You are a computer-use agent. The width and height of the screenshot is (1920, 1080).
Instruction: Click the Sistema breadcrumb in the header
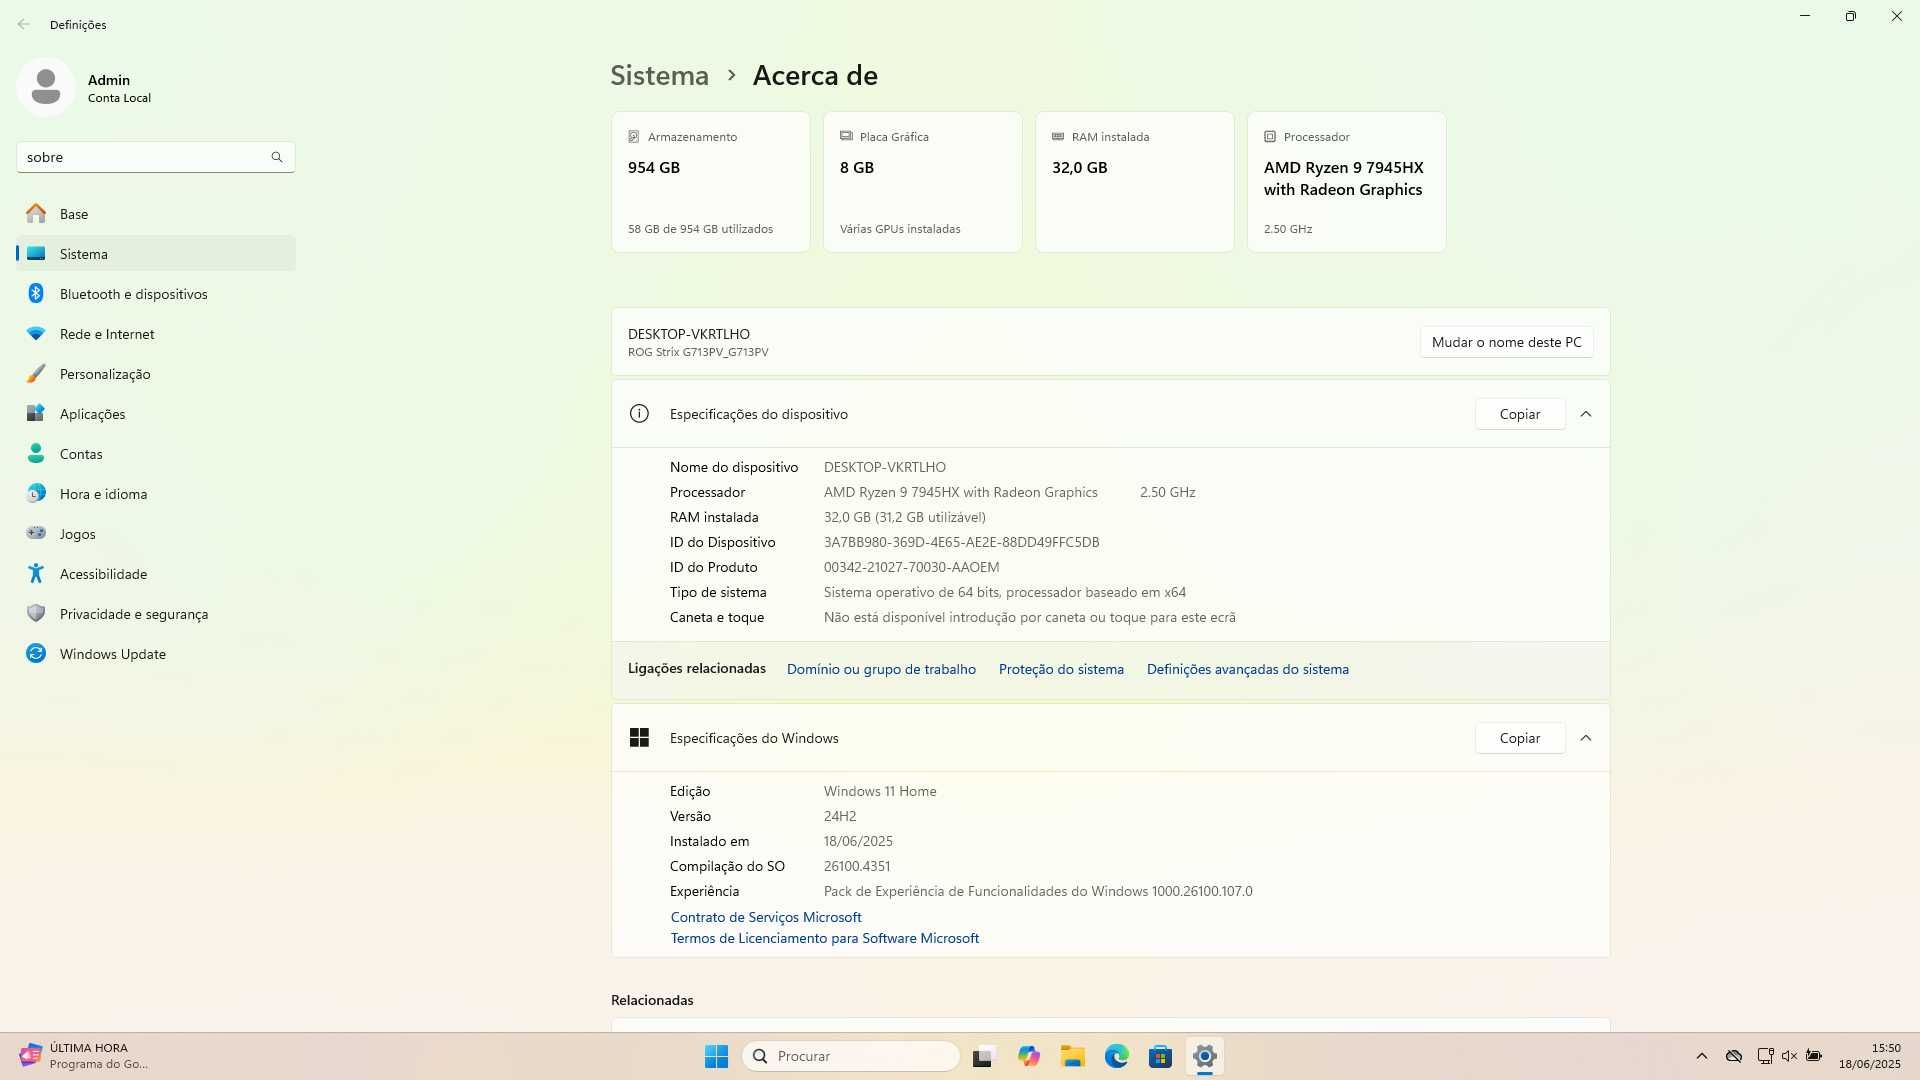point(659,75)
